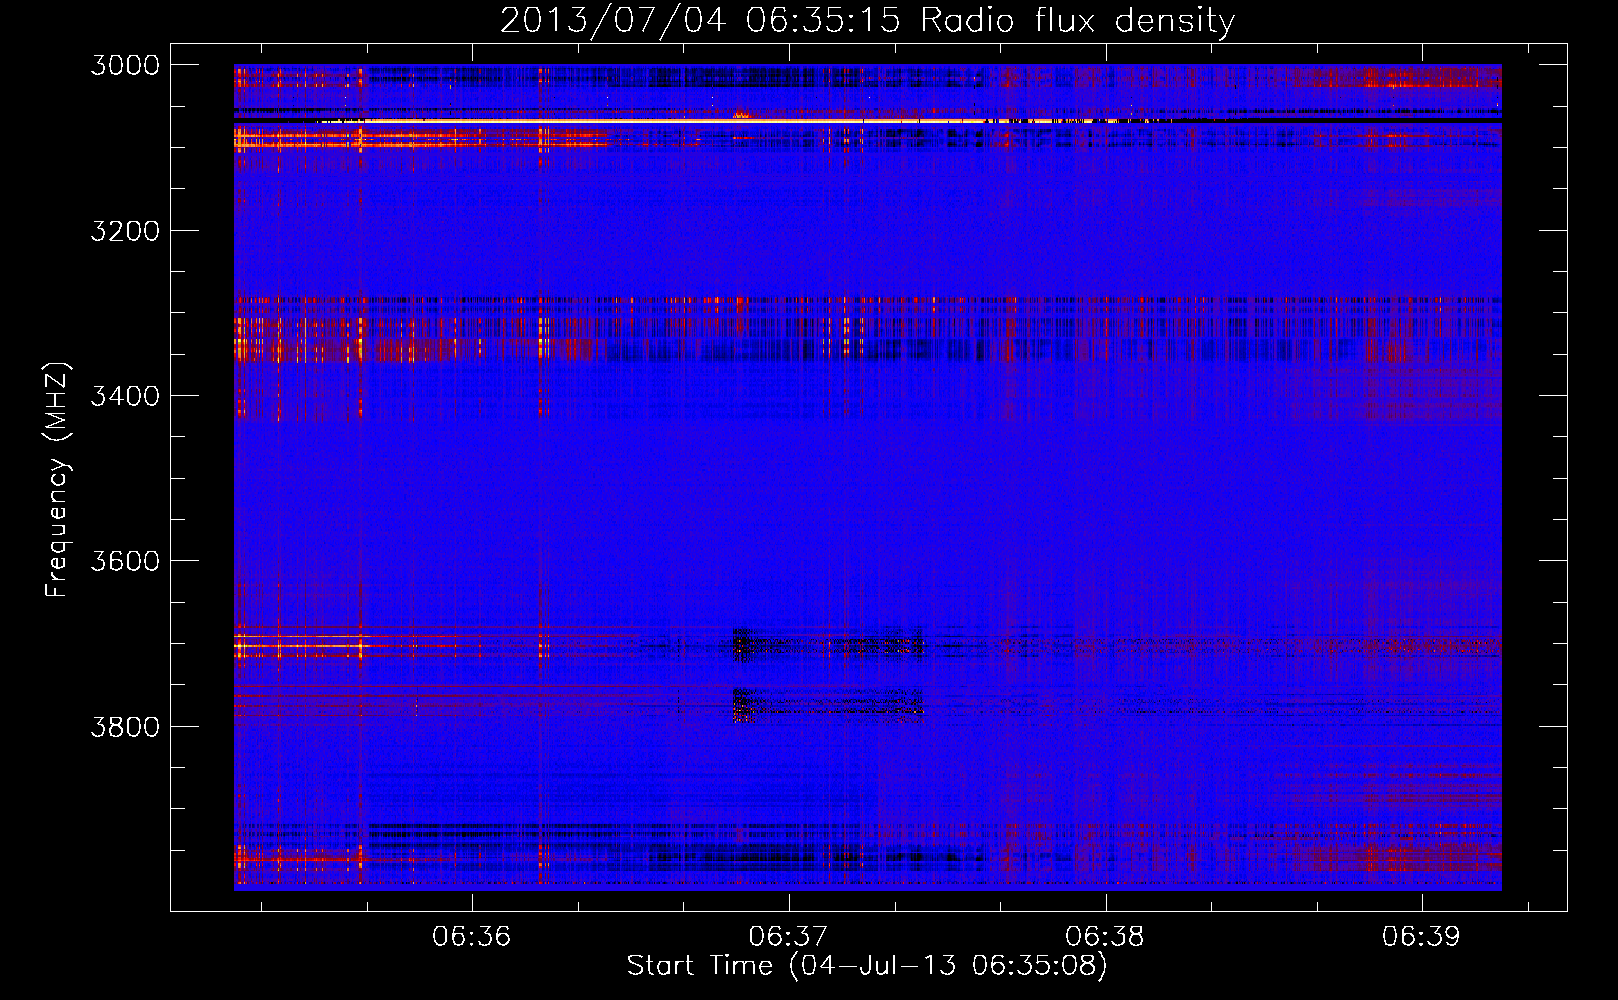Select the 3800 frequency tick label

(125, 726)
